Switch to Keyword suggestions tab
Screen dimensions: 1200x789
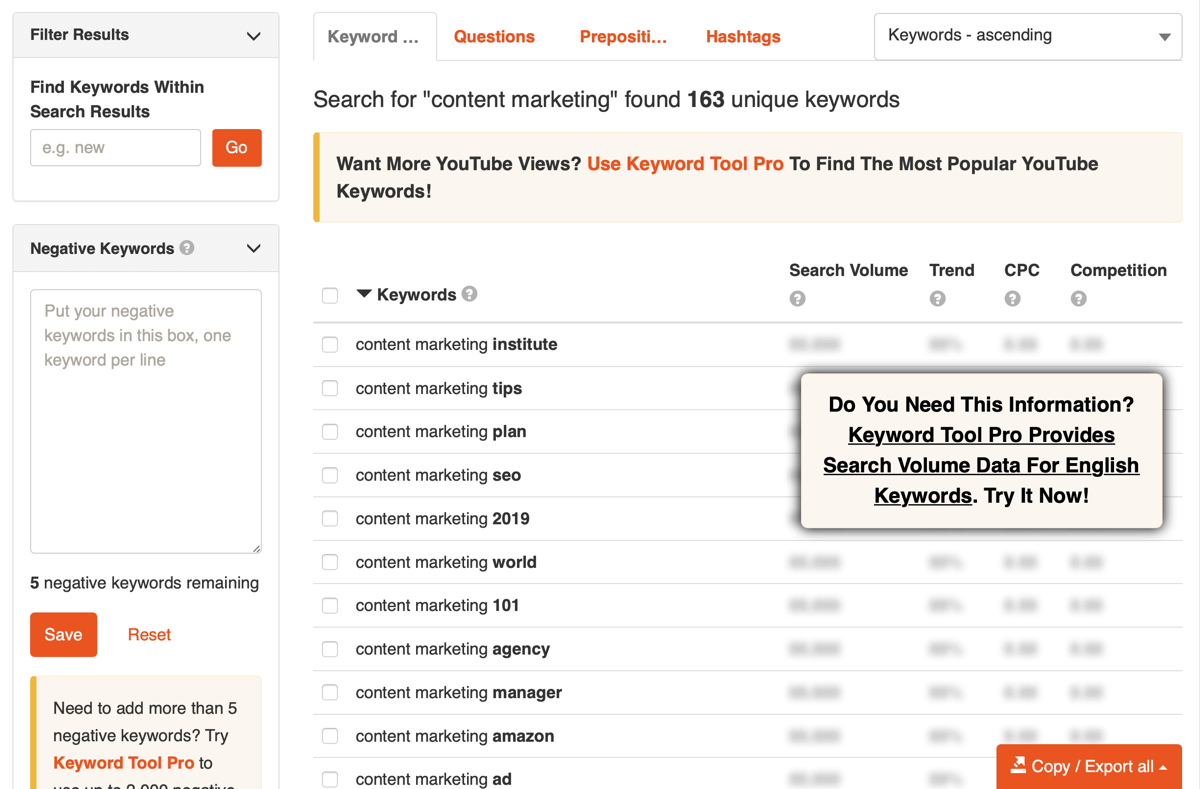tap(374, 37)
